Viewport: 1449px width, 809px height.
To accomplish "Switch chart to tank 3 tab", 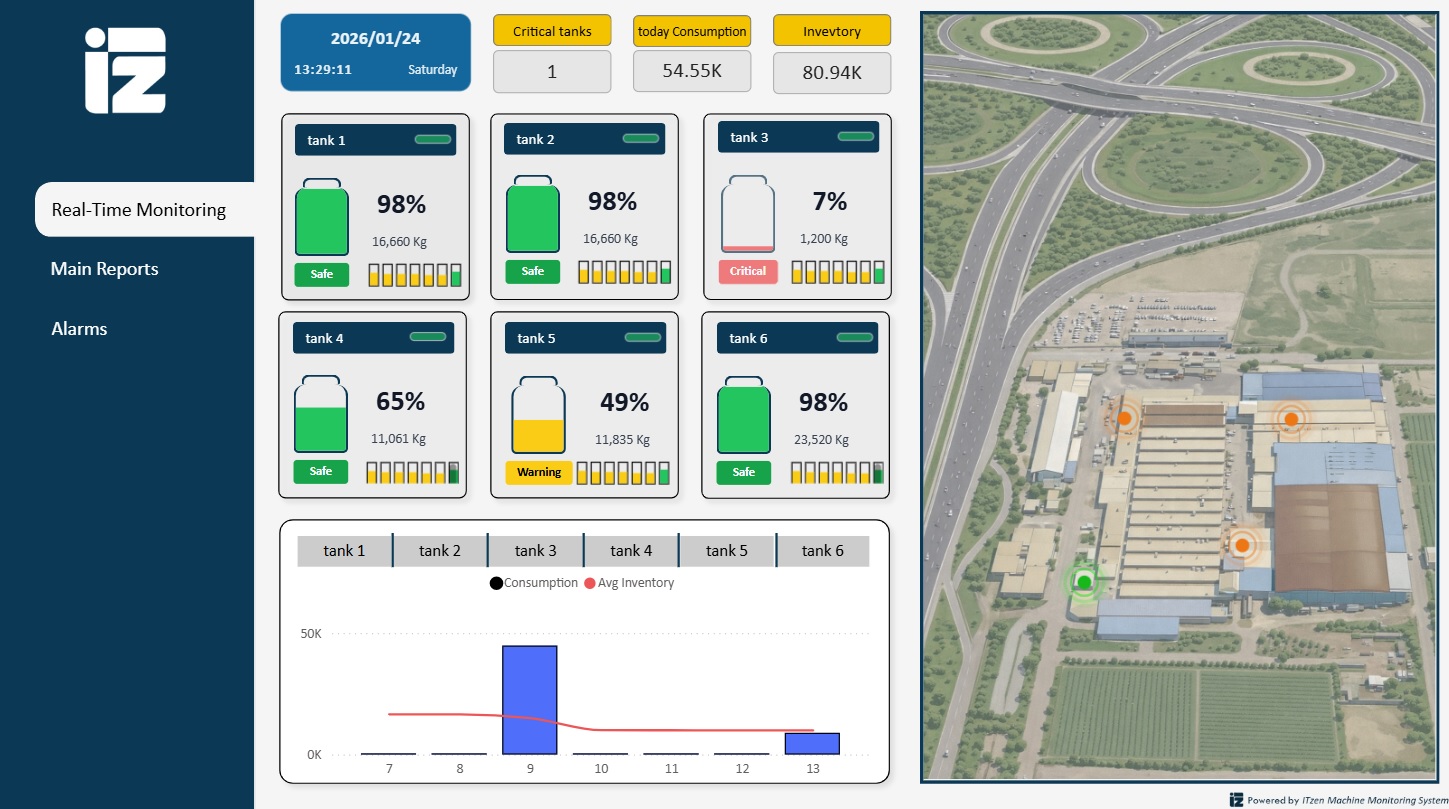I will tap(535, 551).
